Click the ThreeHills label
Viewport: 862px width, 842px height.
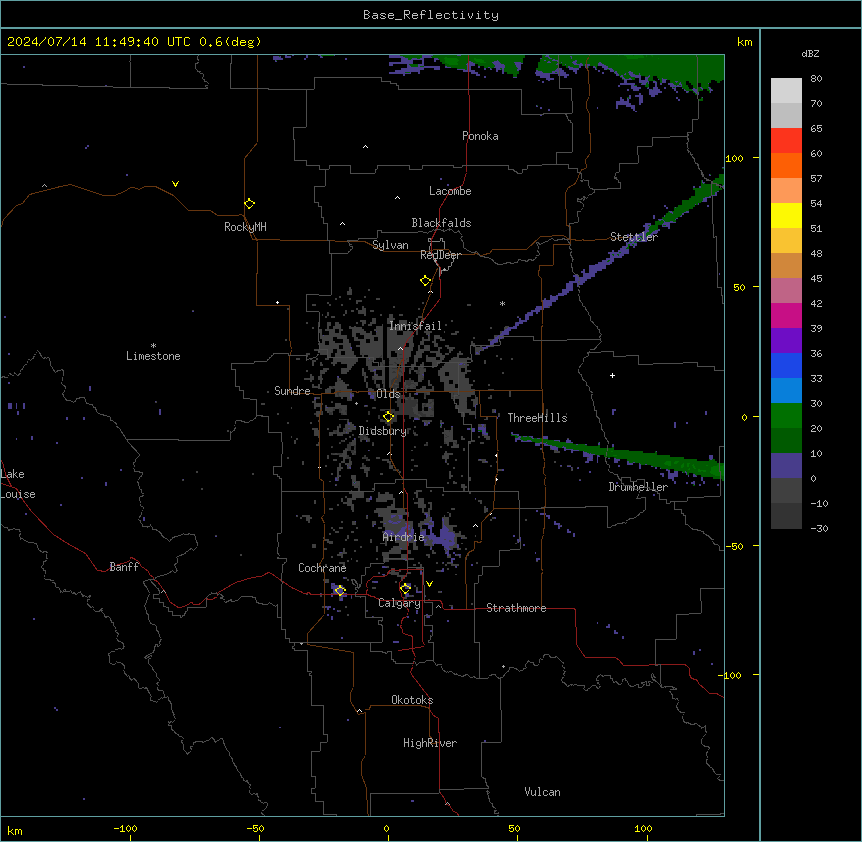click(x=537, y=418)
